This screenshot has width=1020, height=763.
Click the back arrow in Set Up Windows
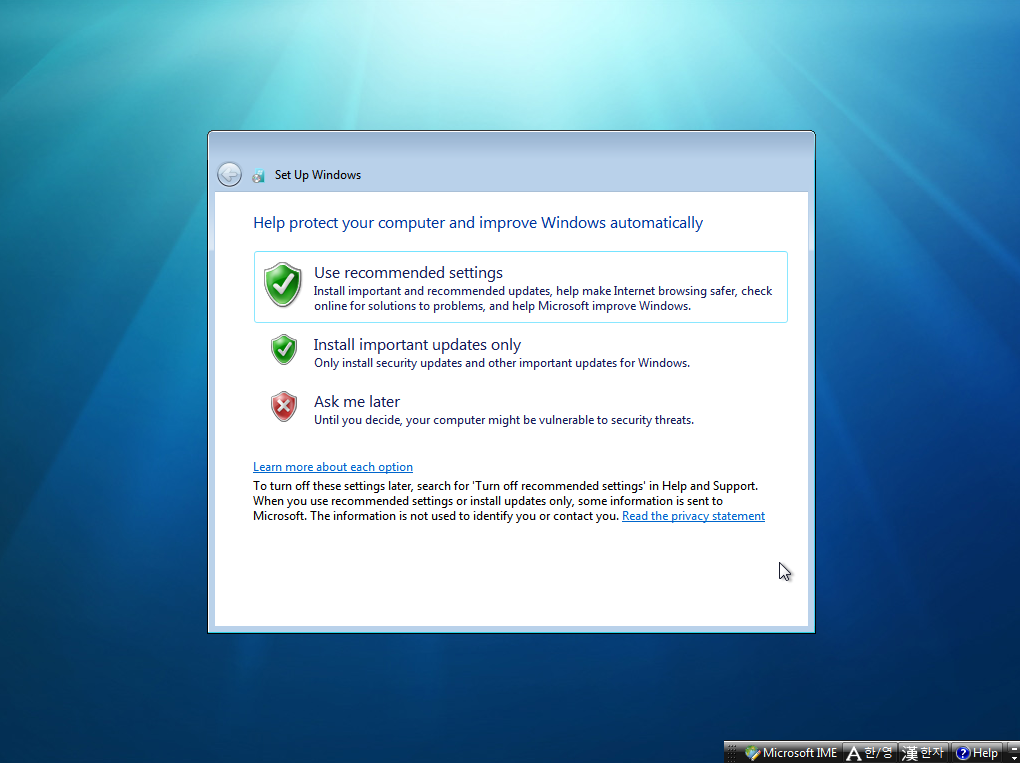pos(229,174)
